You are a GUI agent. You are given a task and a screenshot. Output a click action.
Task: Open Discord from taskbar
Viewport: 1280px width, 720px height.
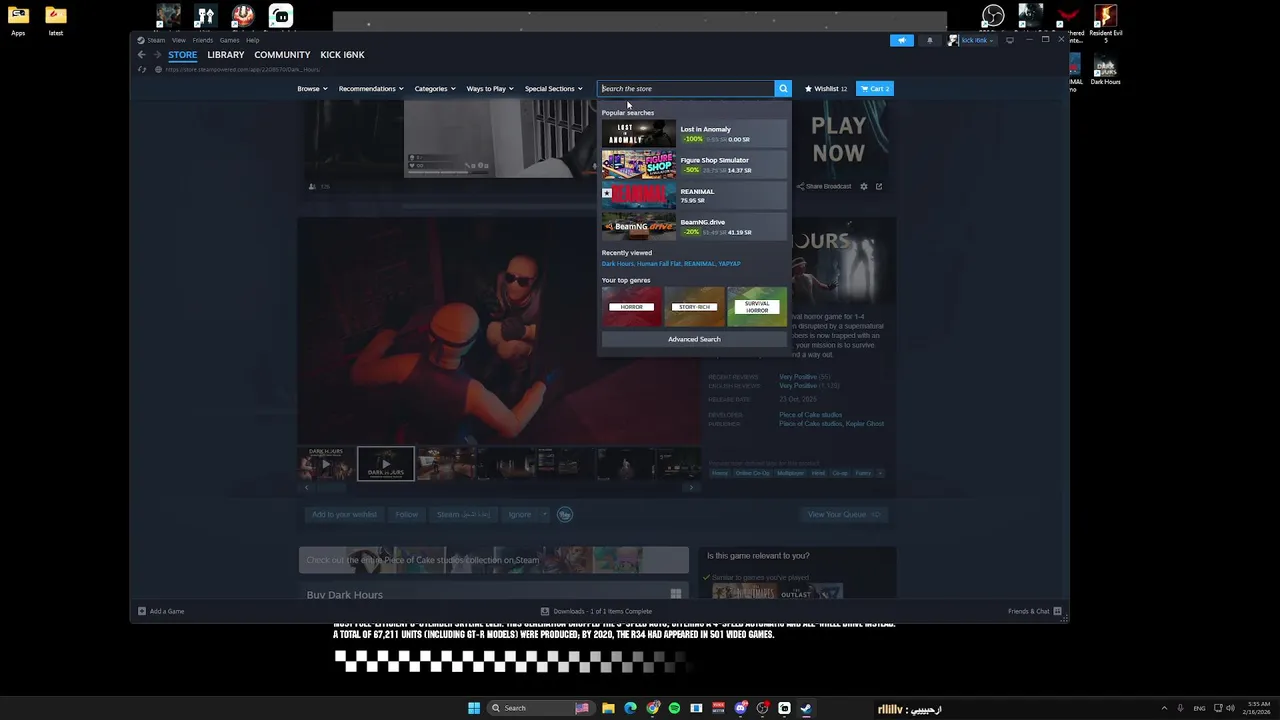(741, 708)
